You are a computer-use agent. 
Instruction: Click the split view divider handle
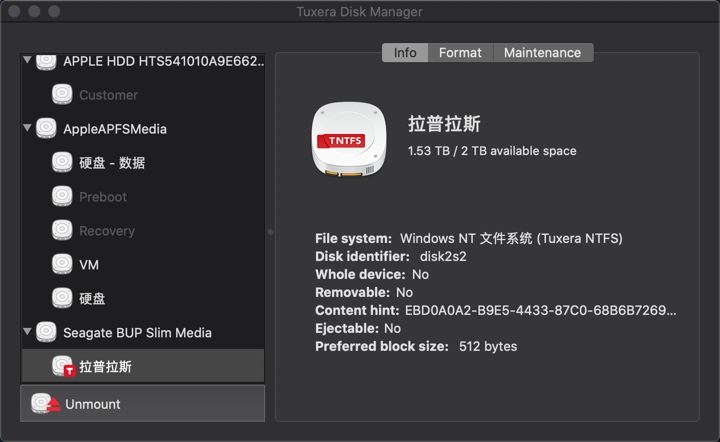click(x=270, y=232)
